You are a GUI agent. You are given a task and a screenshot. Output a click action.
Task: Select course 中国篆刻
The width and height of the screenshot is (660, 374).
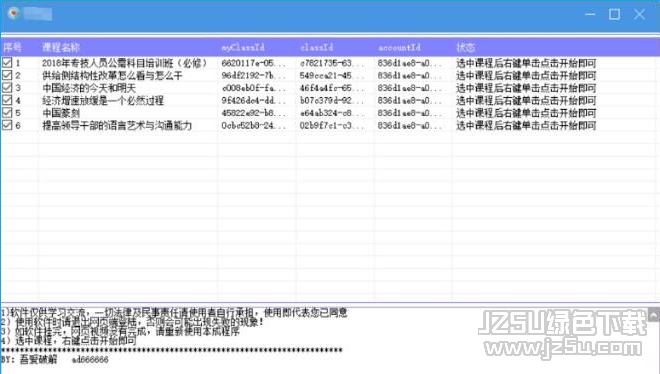pos(61,113)
